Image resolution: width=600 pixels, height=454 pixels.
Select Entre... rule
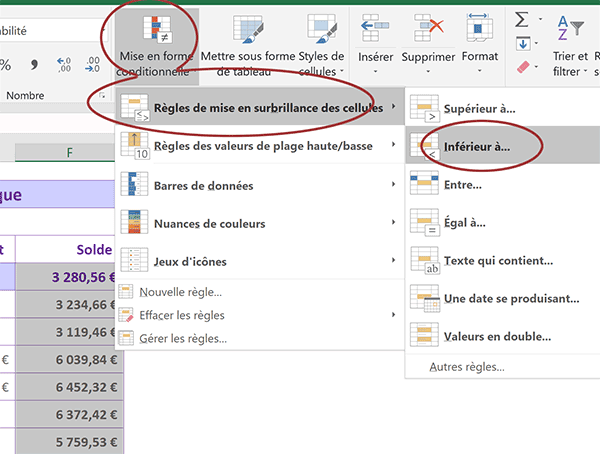point(503,185)
